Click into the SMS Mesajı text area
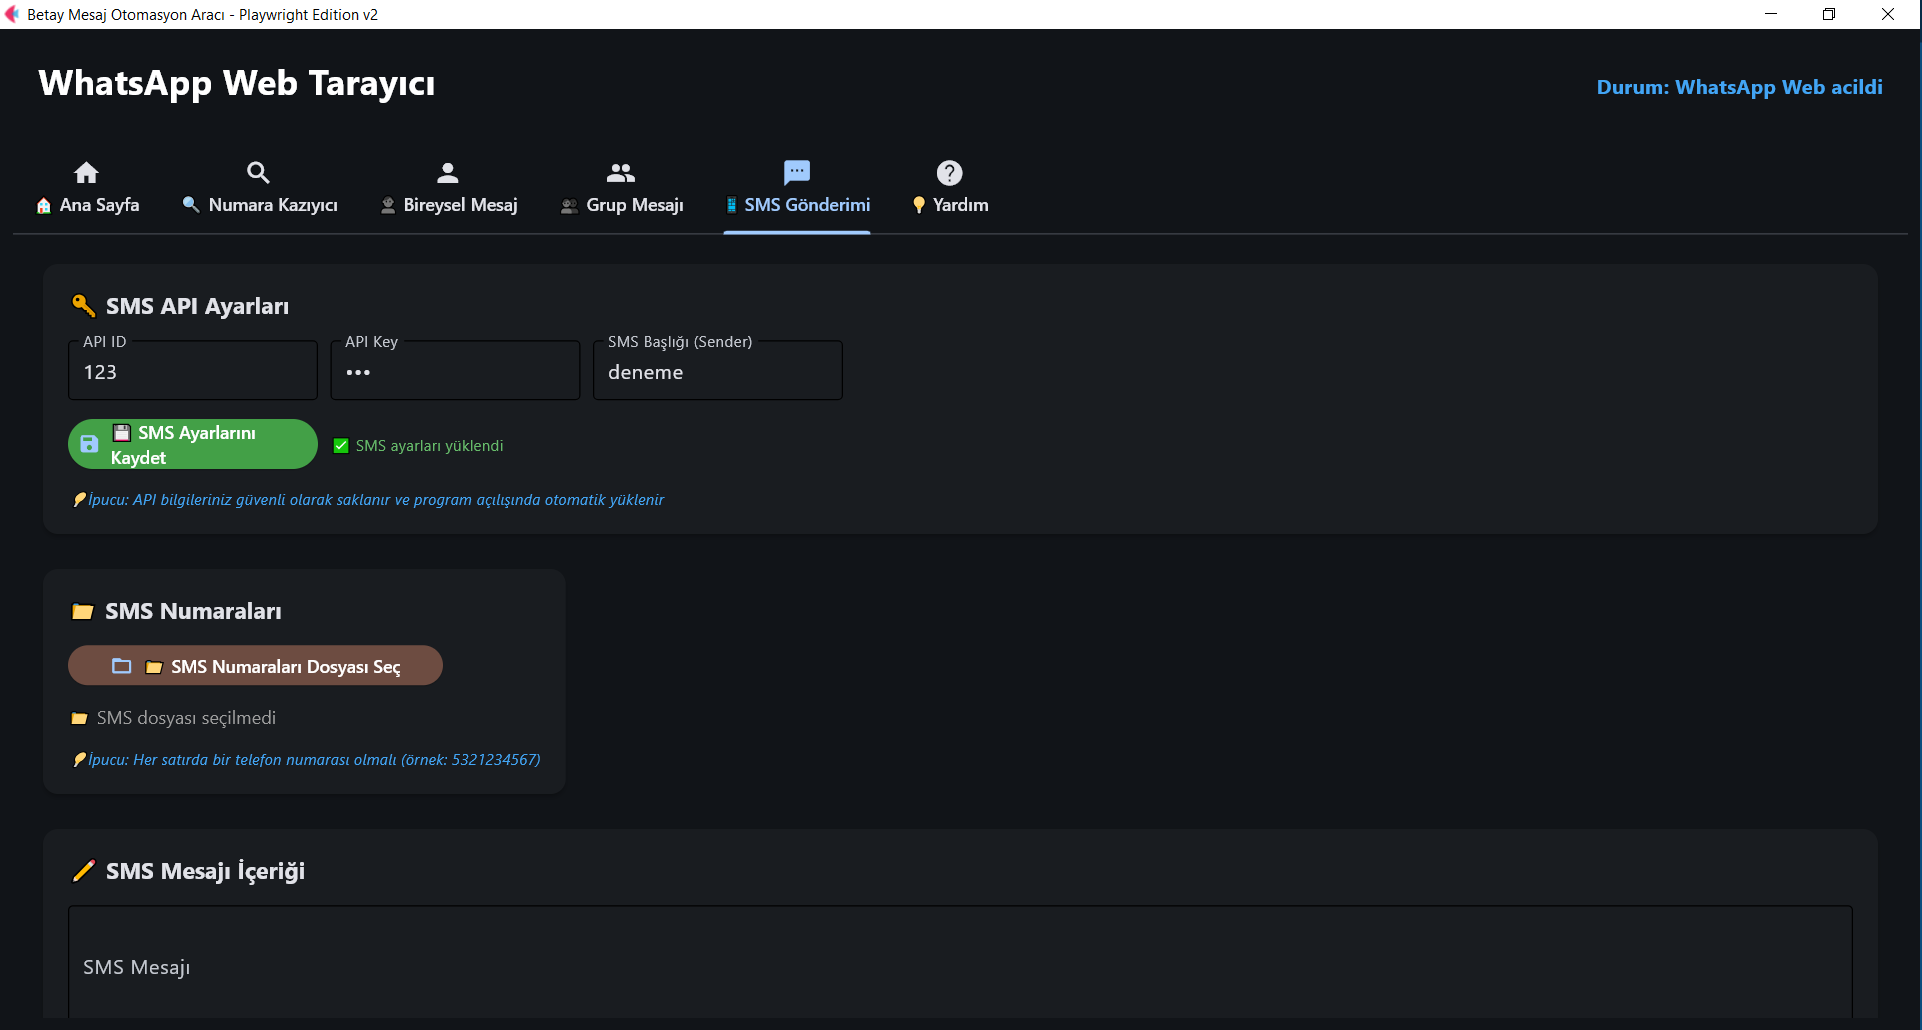 pyautogui.click(x=960, y=963)
